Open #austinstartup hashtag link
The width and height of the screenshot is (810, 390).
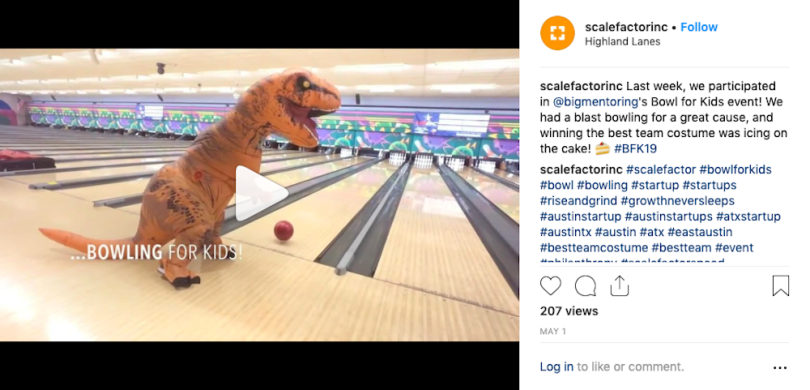point(581,216)
